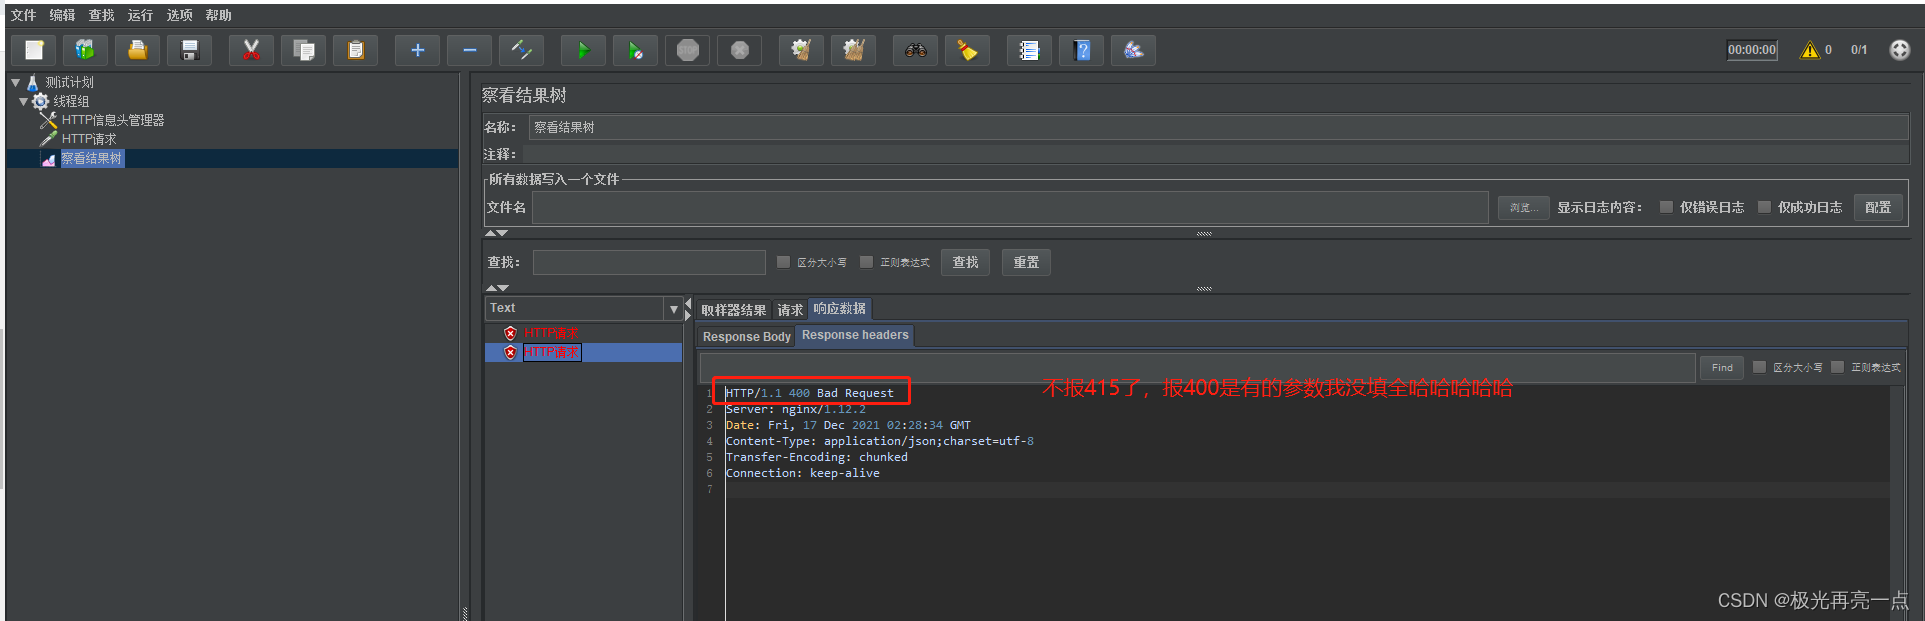The image size is (1925, 621).
Task: Toggle 正则表达式 next to Find button
Action: (1837, 367)
